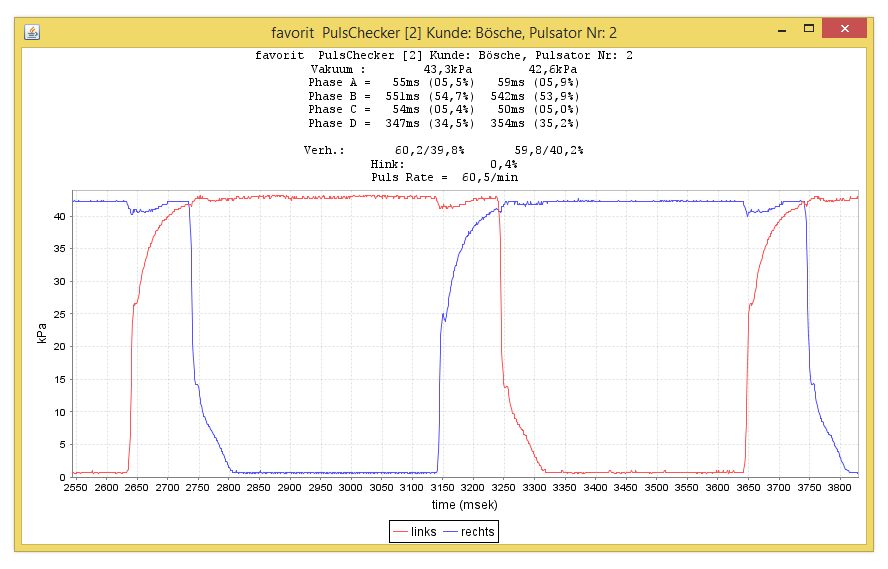
Task: Click Phase B value '551ms (54,7%)'
Action: [x=430, y=96]
